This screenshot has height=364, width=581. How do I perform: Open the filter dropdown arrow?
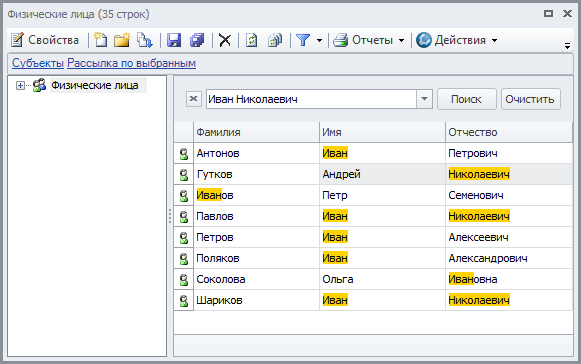pos(319,40)
